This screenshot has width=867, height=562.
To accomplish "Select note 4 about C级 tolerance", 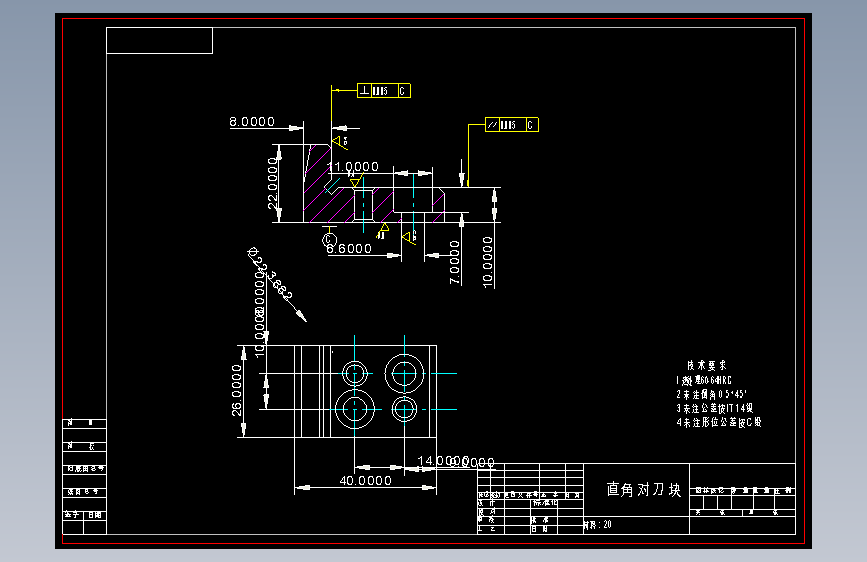I will [x=719, y=423].
